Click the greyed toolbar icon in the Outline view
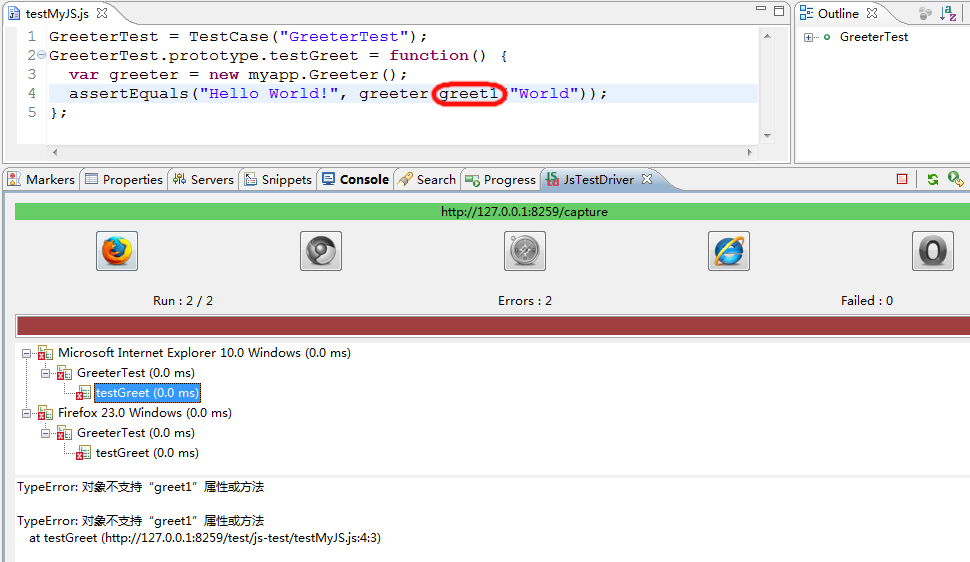Viewport: 970px width, 562px height. [x=925, y=13]
